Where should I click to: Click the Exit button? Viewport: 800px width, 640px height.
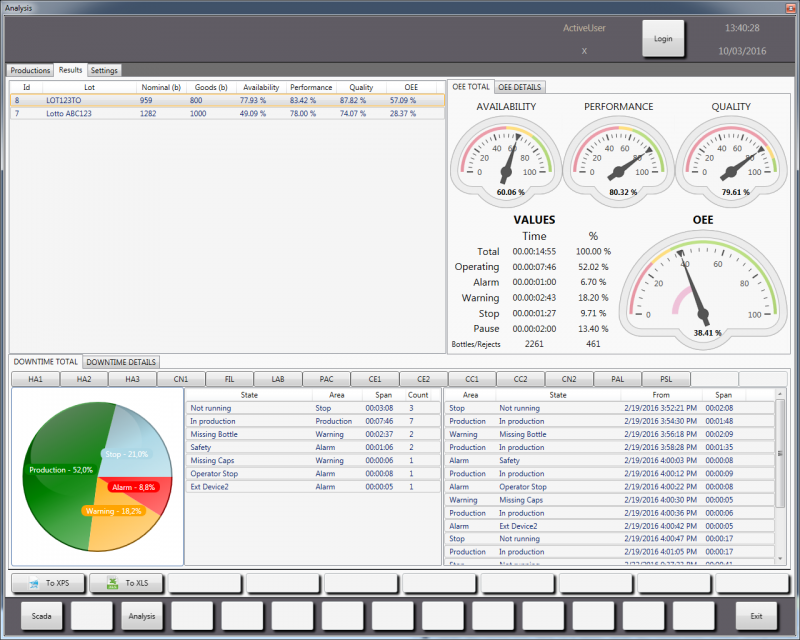click(756, 615)
